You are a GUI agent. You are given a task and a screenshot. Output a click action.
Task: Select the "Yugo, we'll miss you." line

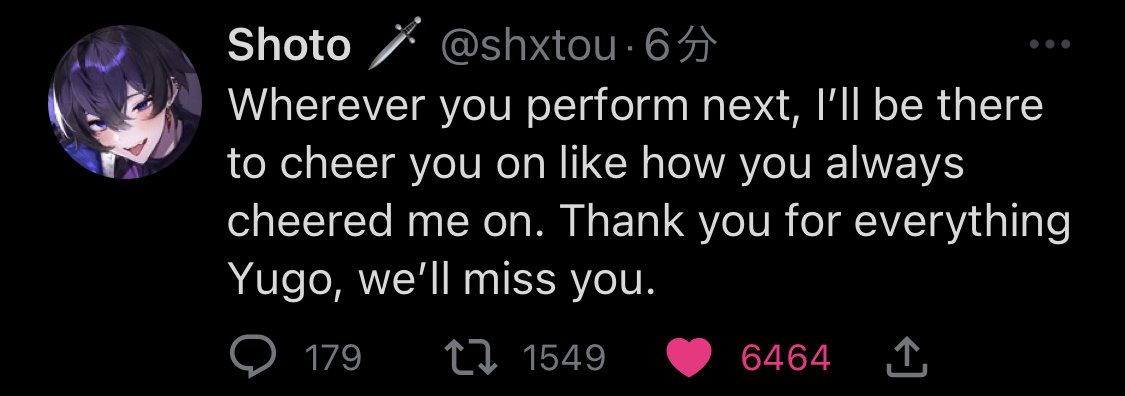tap(442, 280)
